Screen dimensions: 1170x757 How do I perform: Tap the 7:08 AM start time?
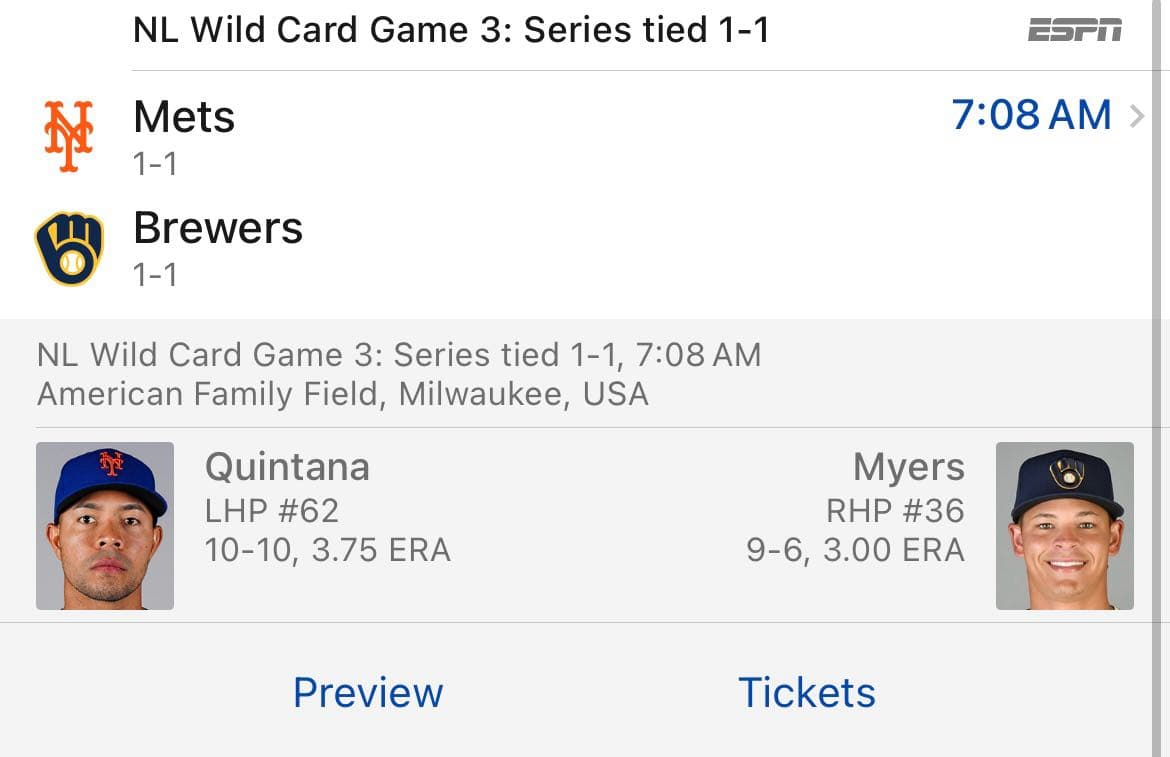(x=1031, y=116)
